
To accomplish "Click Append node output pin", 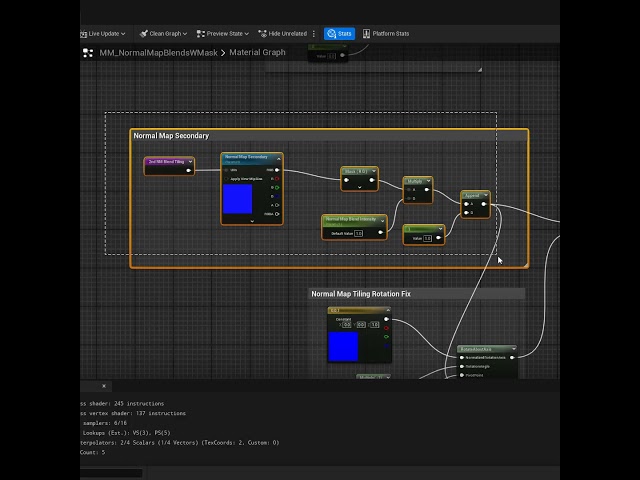I will click(484, 204).
